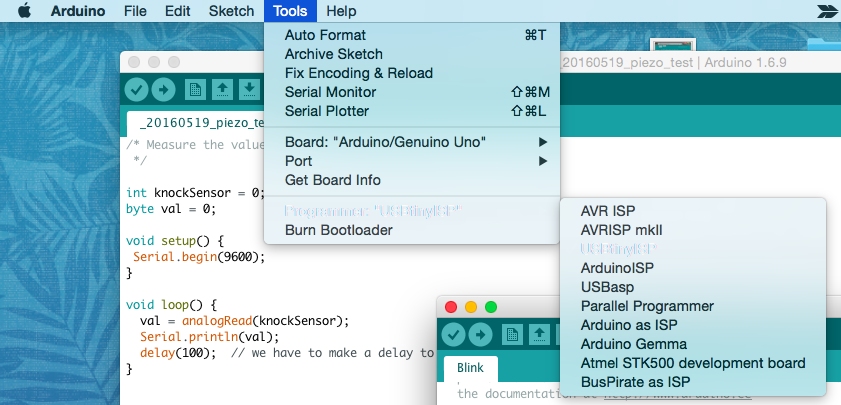Close the open Tools menu
This screenshot has height=405, width=841.
[x=290, y=11]
